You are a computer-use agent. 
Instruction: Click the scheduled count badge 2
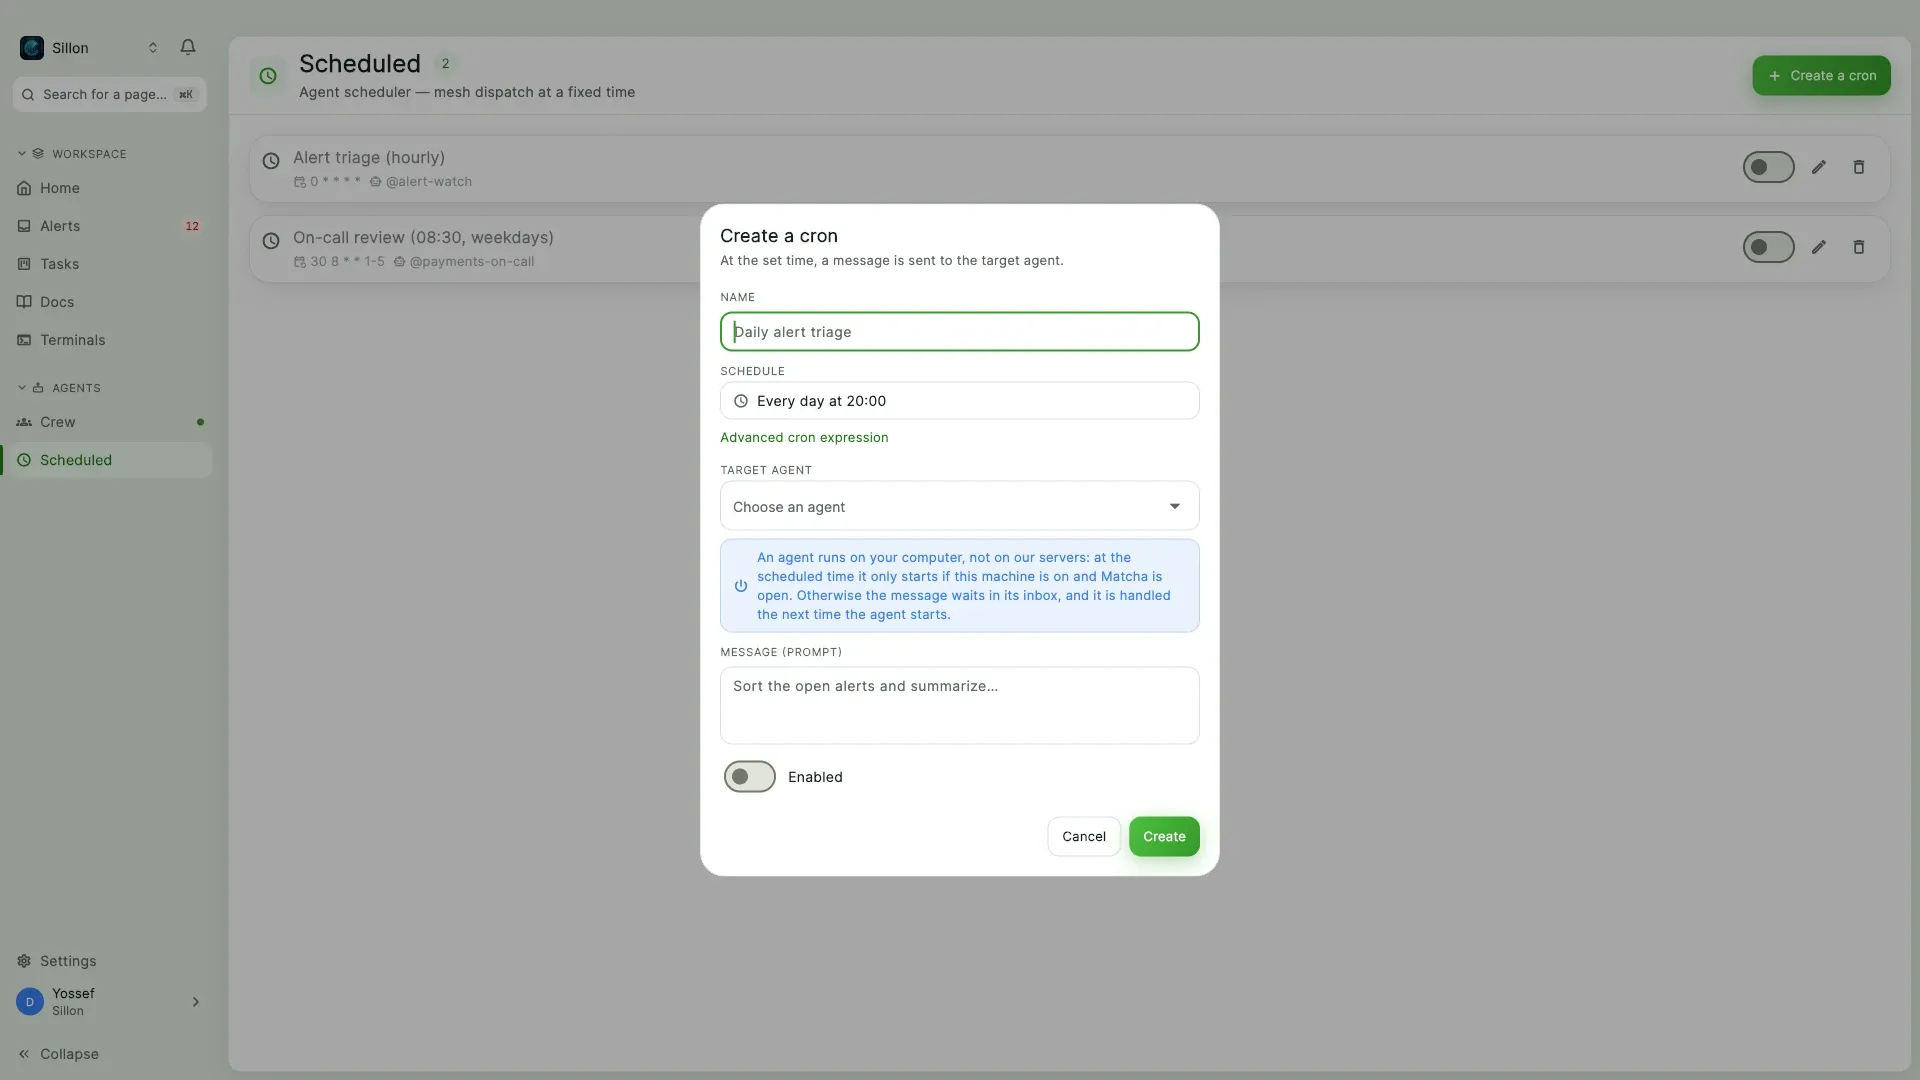pos(445,64)
